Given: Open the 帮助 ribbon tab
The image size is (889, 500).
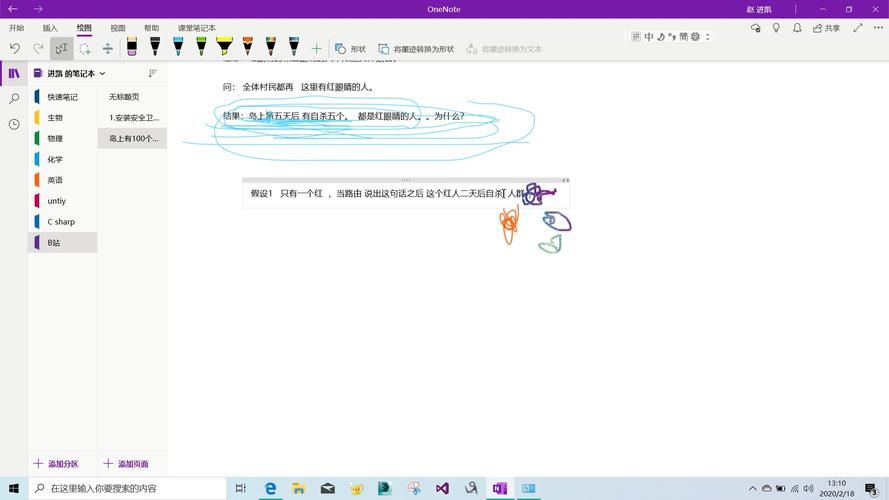Looking at the screenshot, I should tap(151, 28).
